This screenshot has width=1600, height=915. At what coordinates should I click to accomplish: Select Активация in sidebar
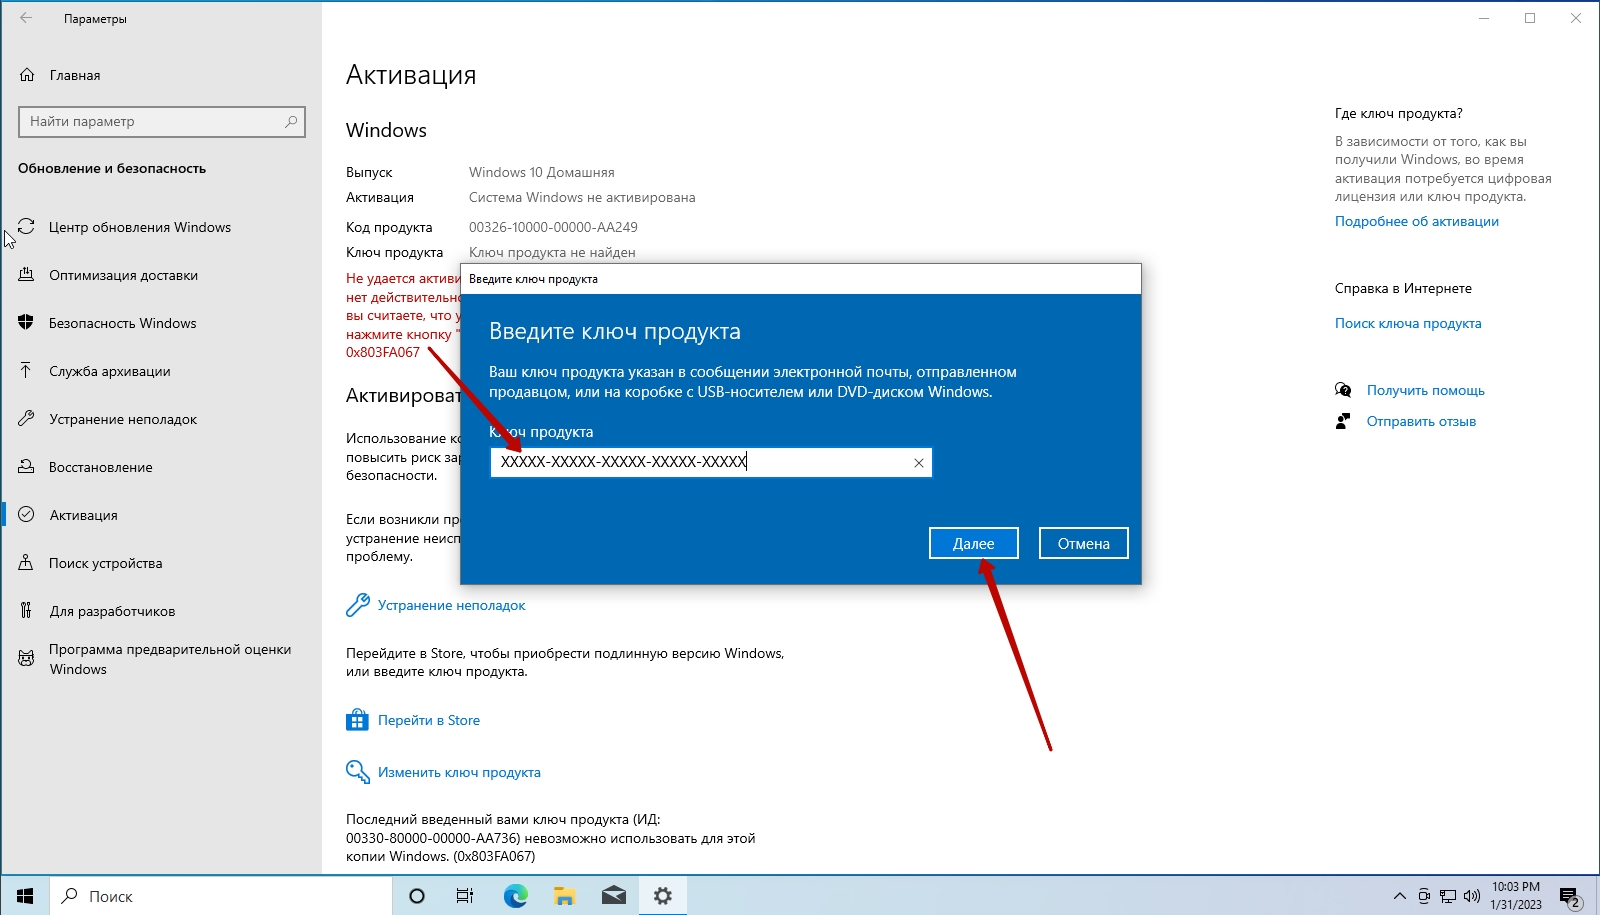pyautogui.click(x=84, y=515)
